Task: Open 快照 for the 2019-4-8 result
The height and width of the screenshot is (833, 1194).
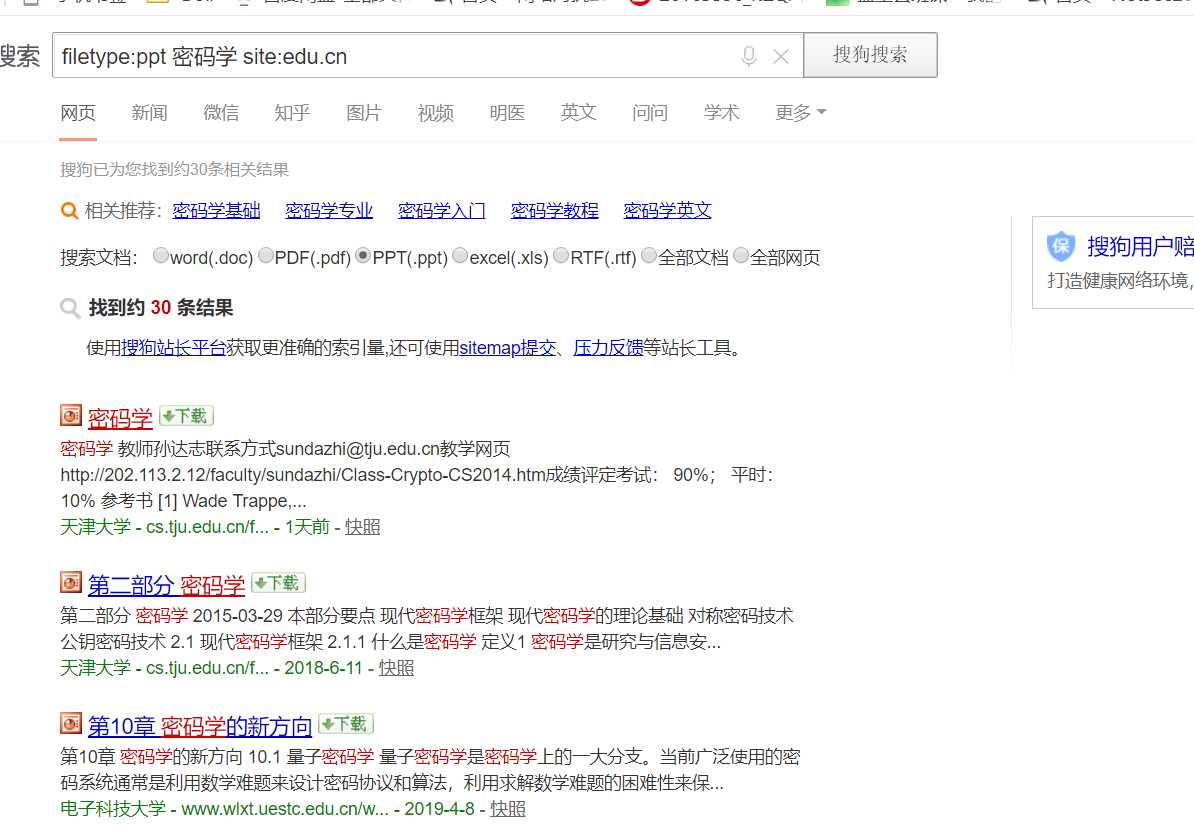Action: (508, 809)
